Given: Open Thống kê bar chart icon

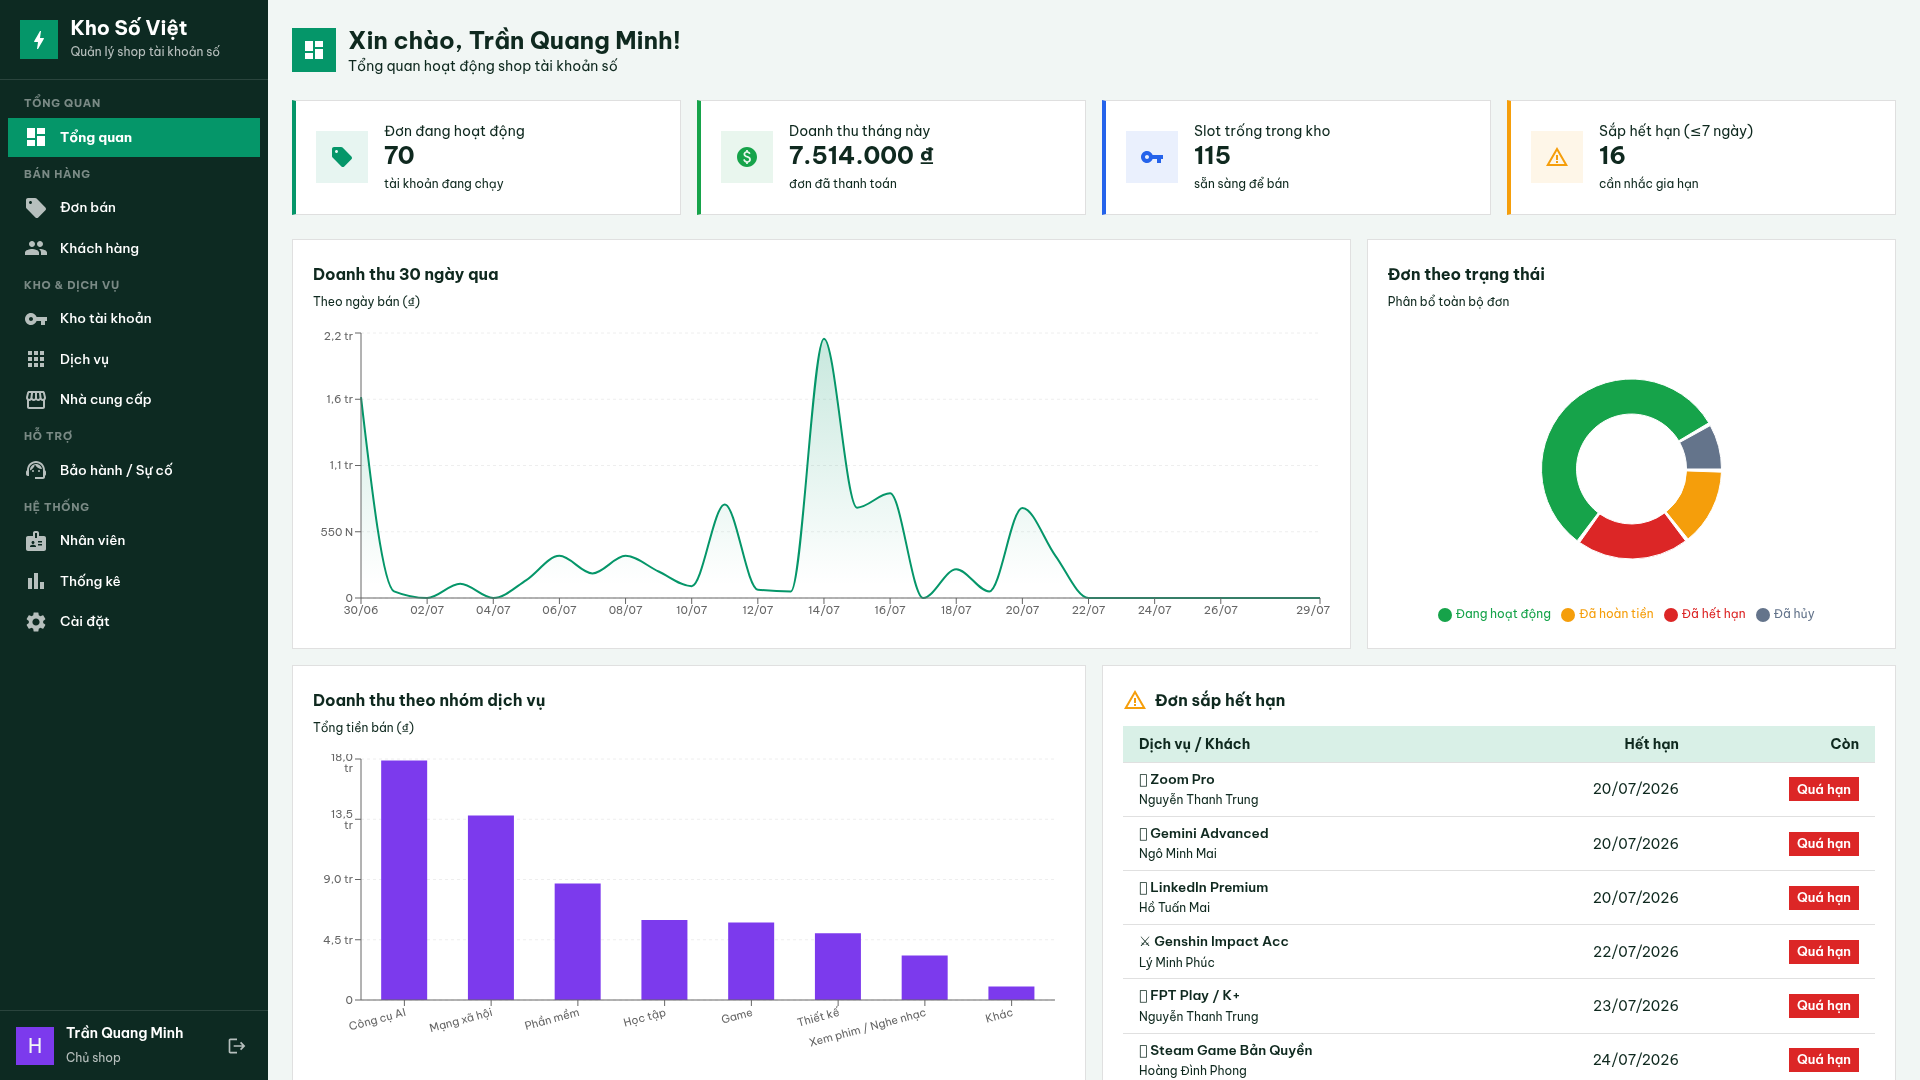Looking at the screenshot, I should 36,581.
